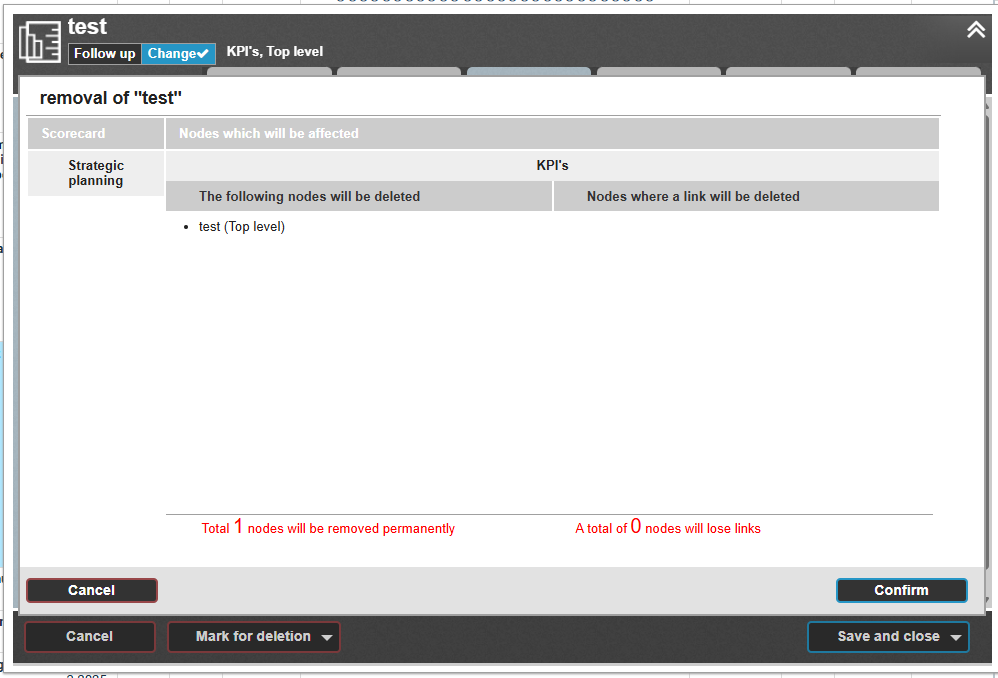Viewport: 998px width, 678px height.
Task: Select the test (Top level) node entry
Action: click(x=241, y=227)
